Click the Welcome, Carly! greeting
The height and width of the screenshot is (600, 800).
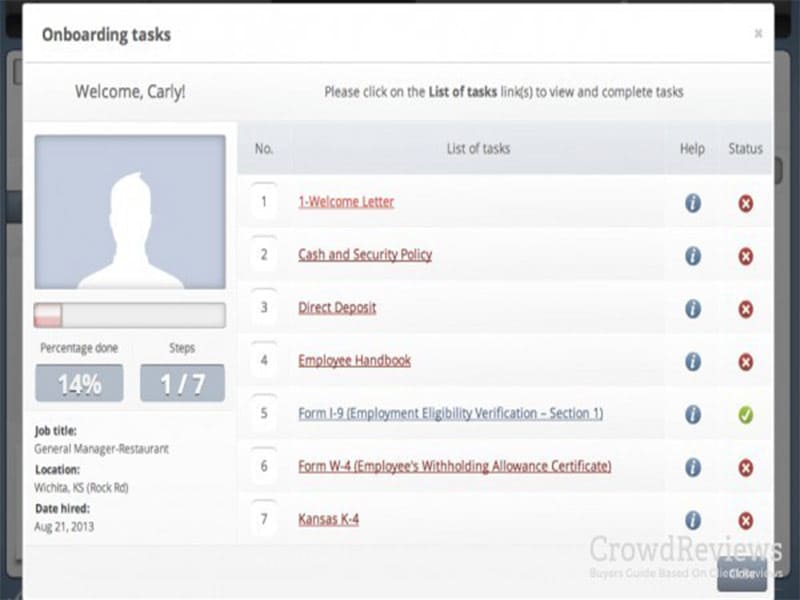(130, 92)
